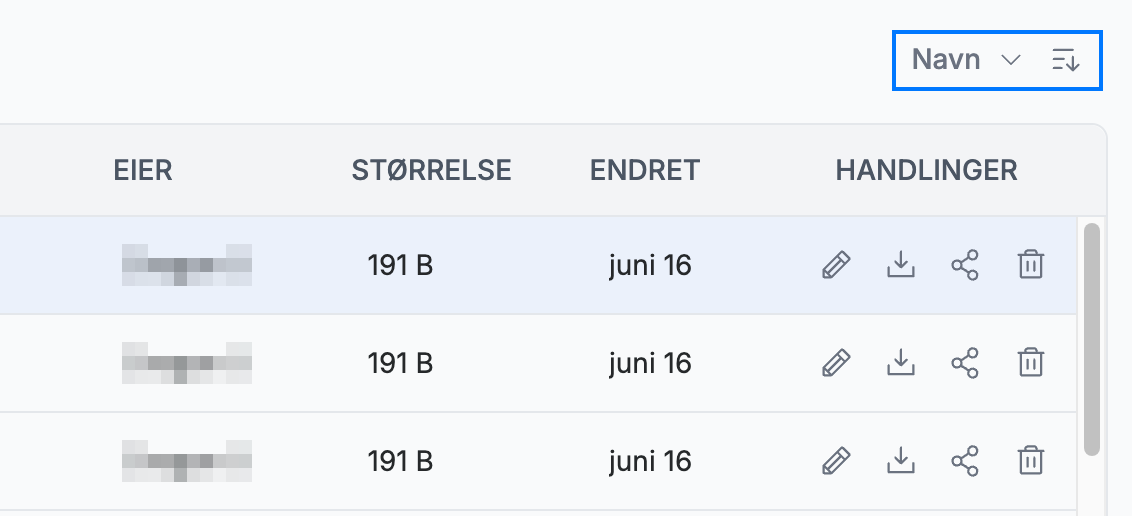Sort by the STØRRELSE column header
The width and height of the screenshot is (1132, 516).
point(431,171)
